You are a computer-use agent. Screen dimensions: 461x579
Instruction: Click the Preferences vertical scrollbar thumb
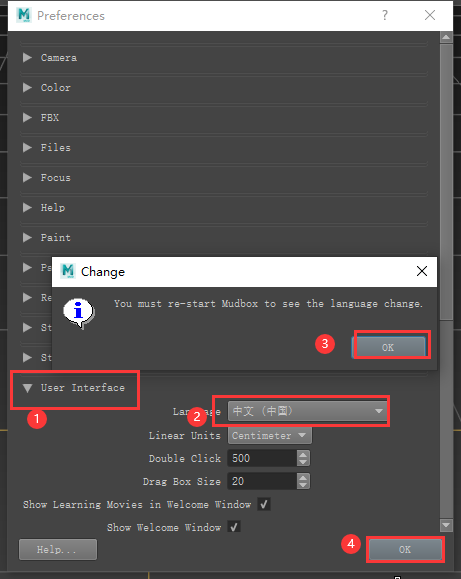pyautogui.click(x=446, y=182)
